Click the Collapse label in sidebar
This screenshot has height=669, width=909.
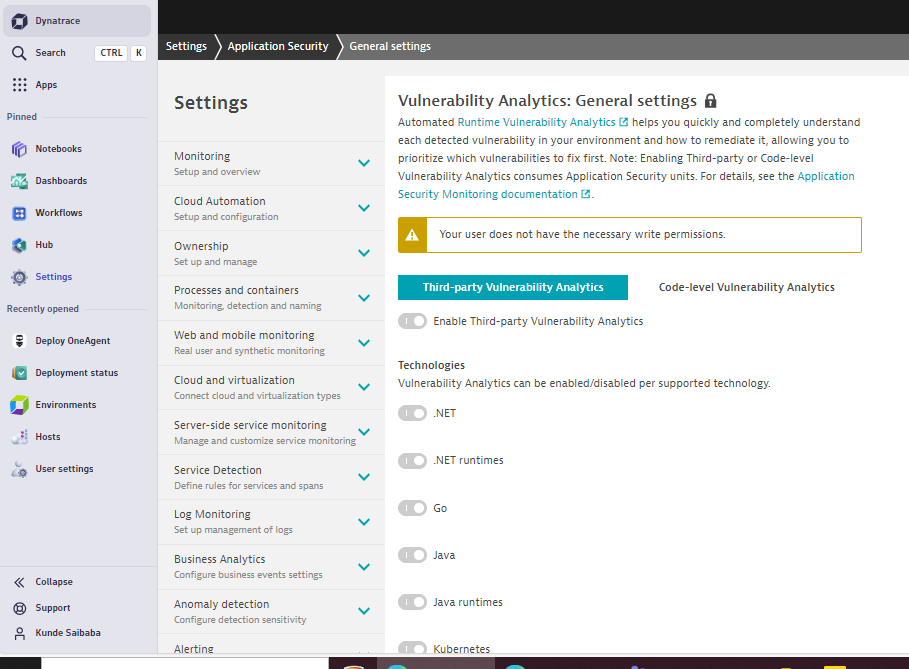(x=54, y=582)
